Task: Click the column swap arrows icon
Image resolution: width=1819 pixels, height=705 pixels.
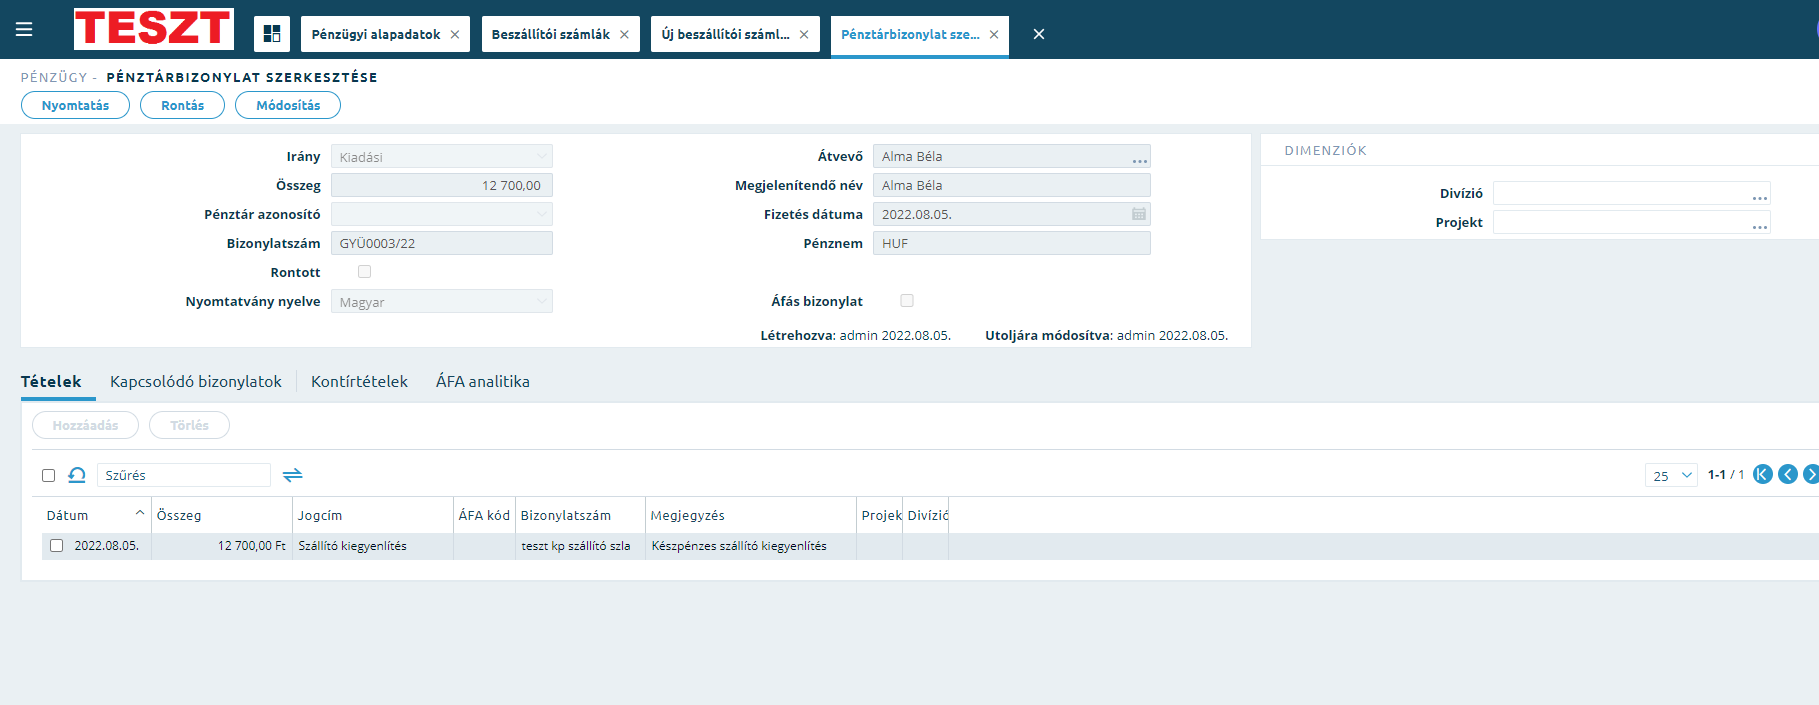Action: pyautogui.click(x=292, y=475)
